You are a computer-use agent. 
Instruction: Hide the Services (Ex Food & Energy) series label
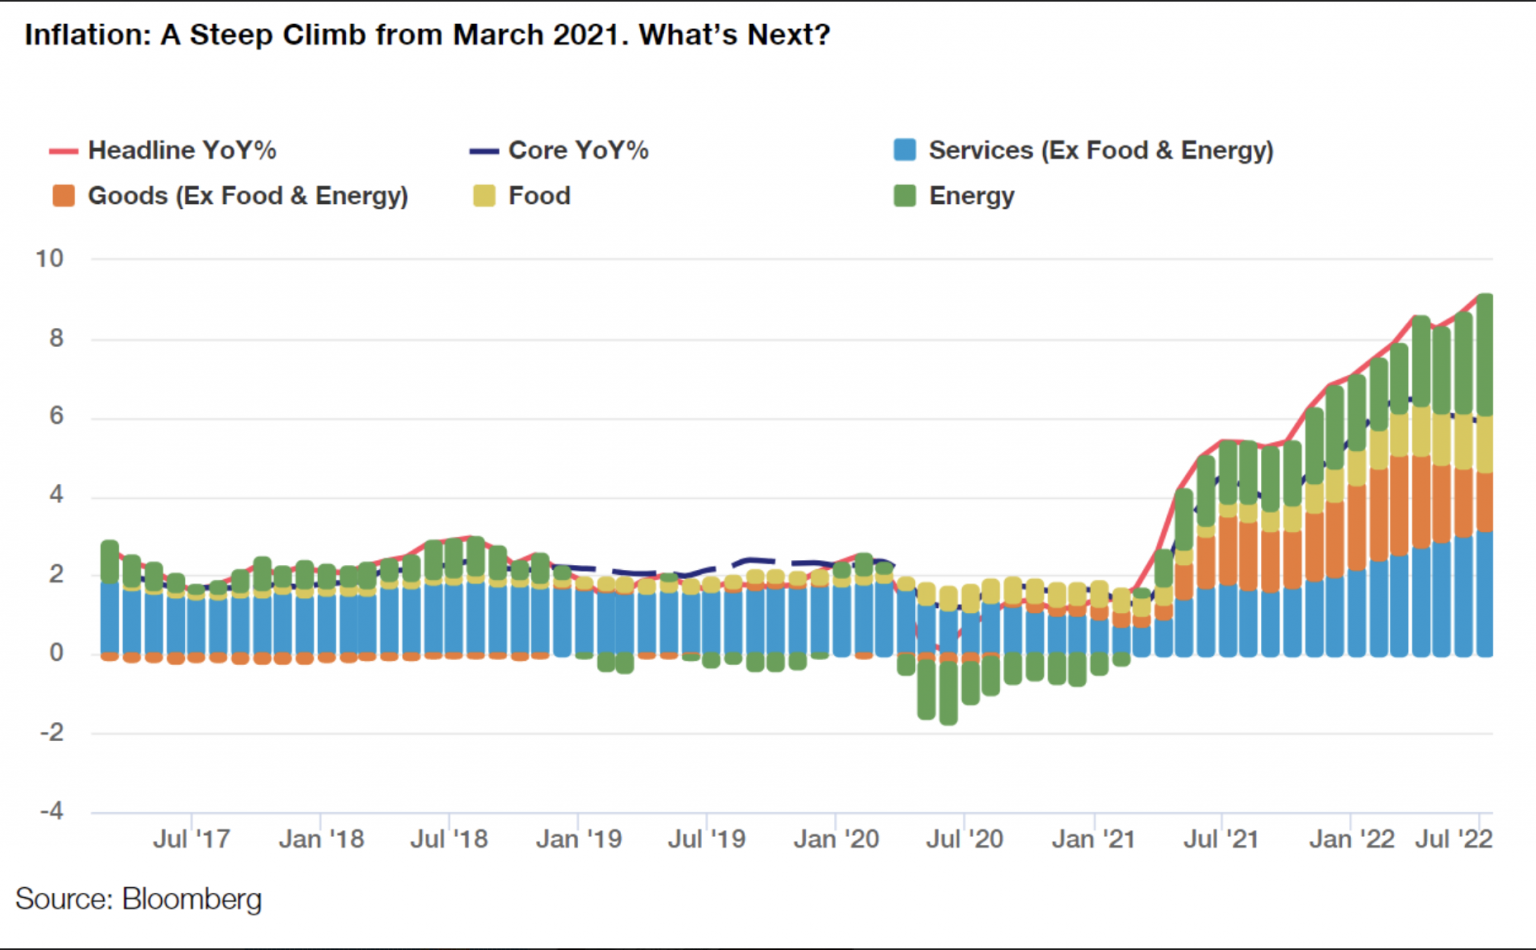(1100, 150)
